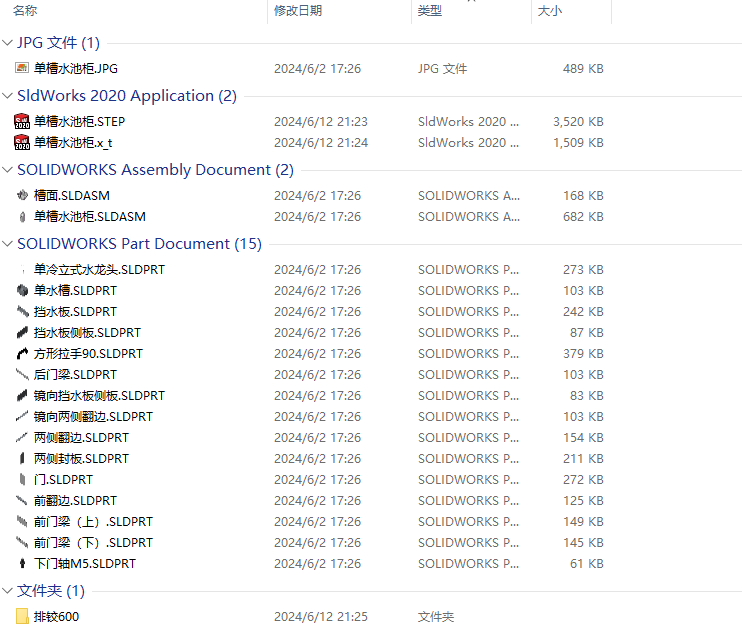Click the 单水槽.SLDPRT part icon
Viewport: 742px width, 638px height.
(22, 291)
